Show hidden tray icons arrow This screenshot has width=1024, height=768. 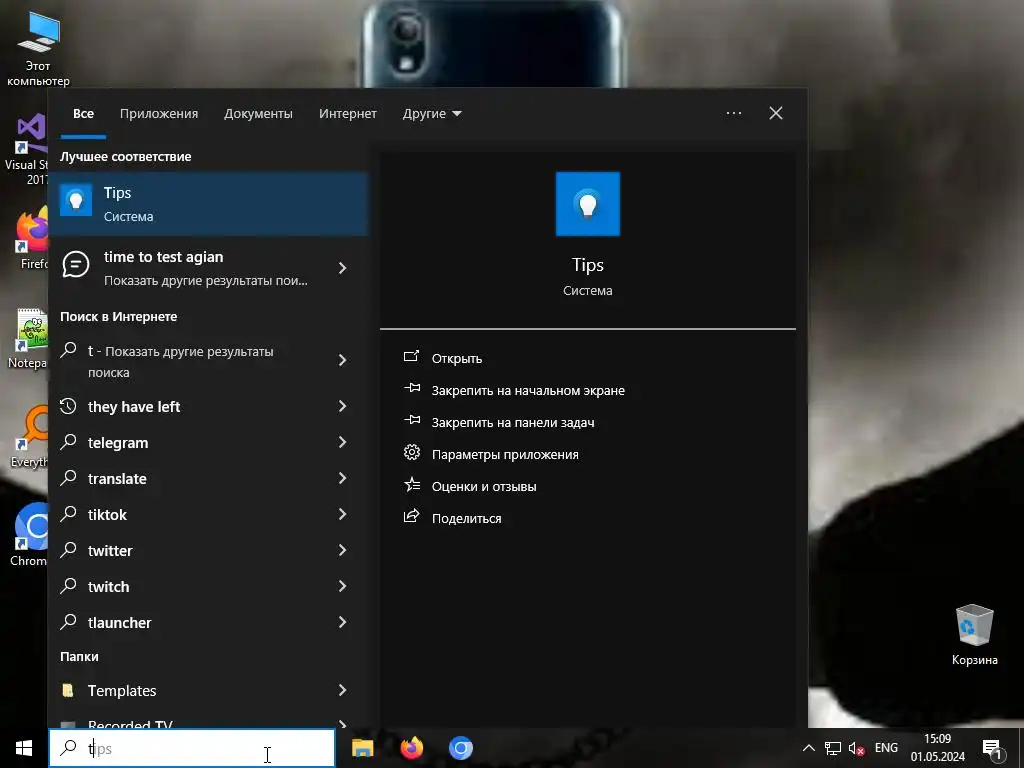pos(808,748)
